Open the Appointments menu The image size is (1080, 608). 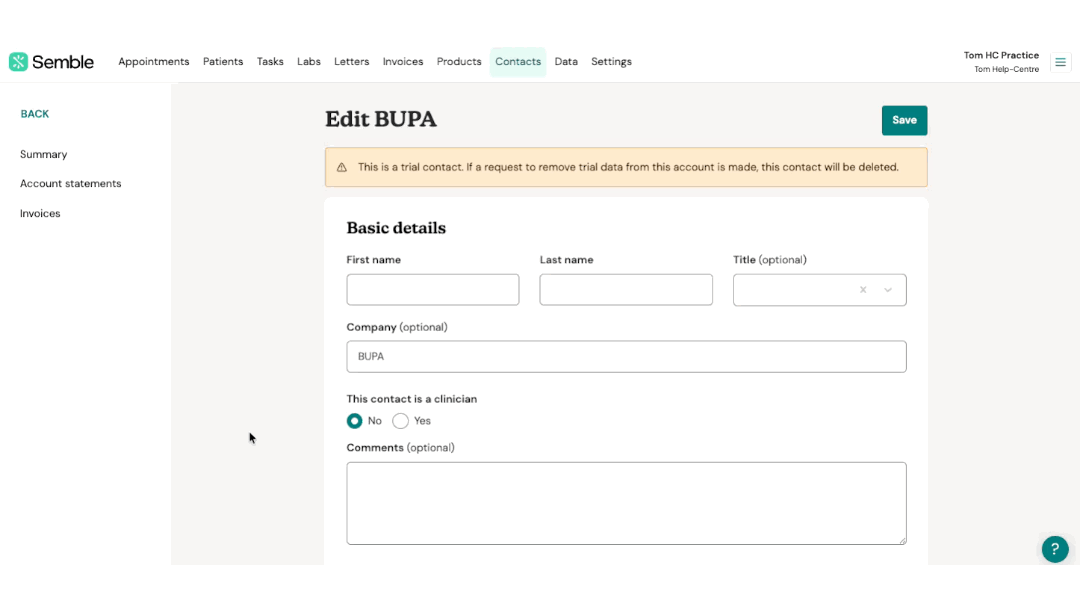point(153,62)
